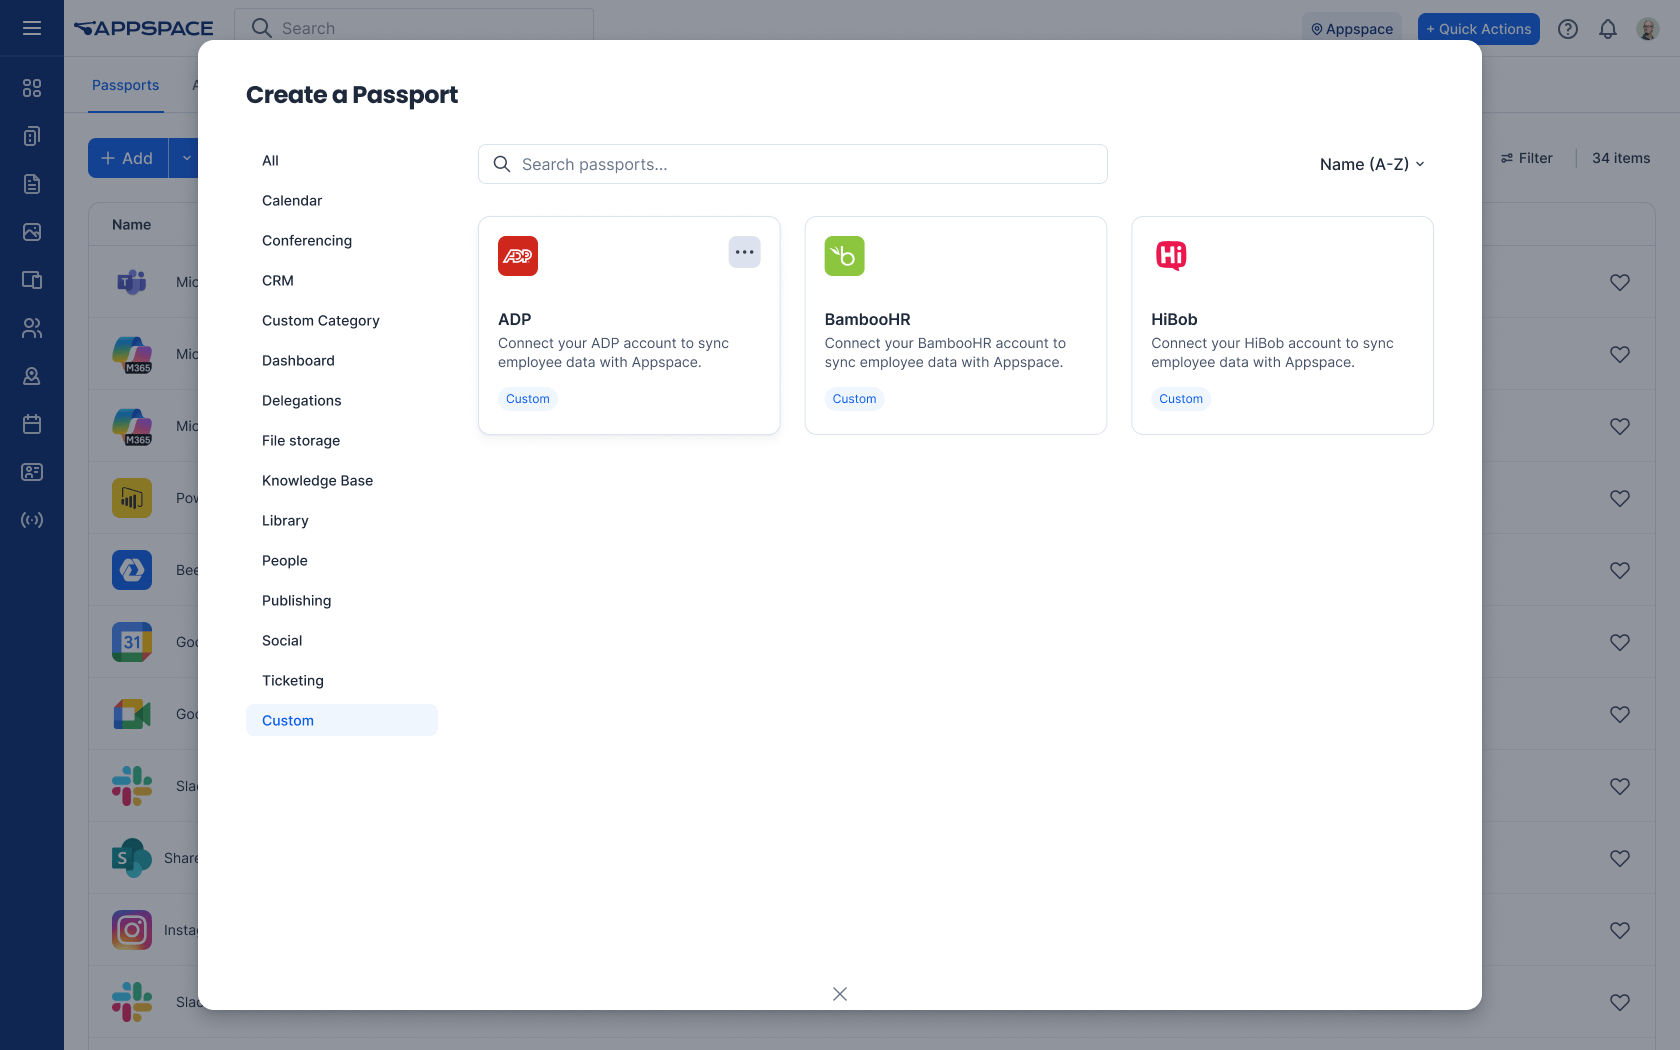1680x1050 pixels.
Task: Open the user profile avatar
Action: [1648, 29]
